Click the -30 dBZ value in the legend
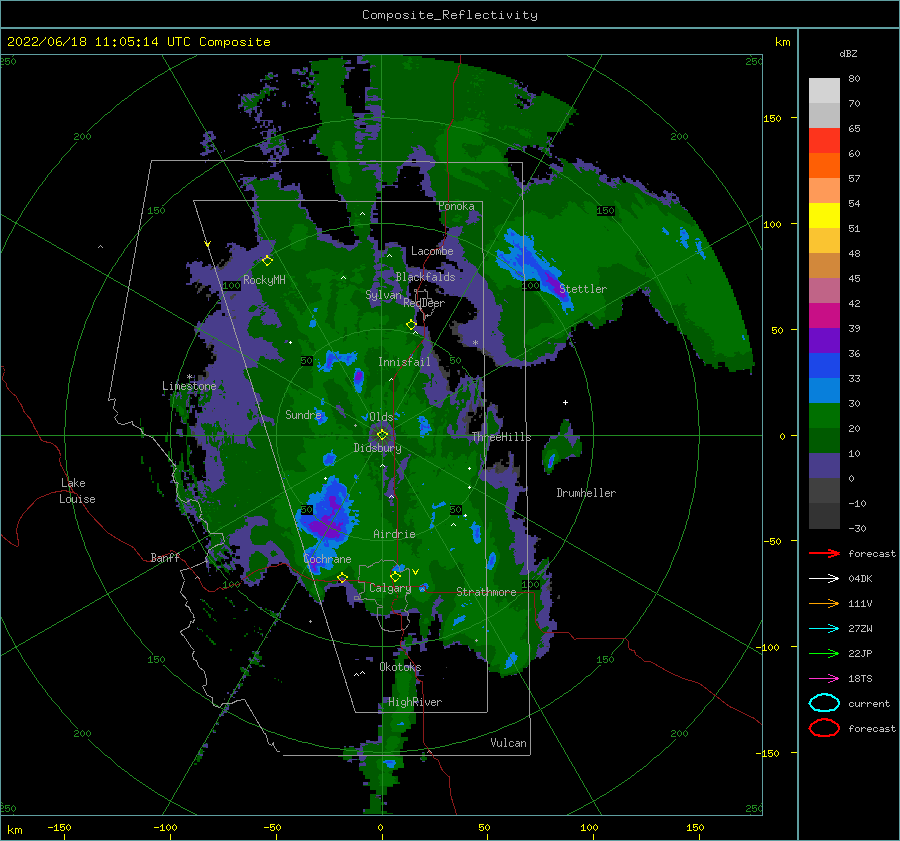900x841 pixels. tap(857, 528)
